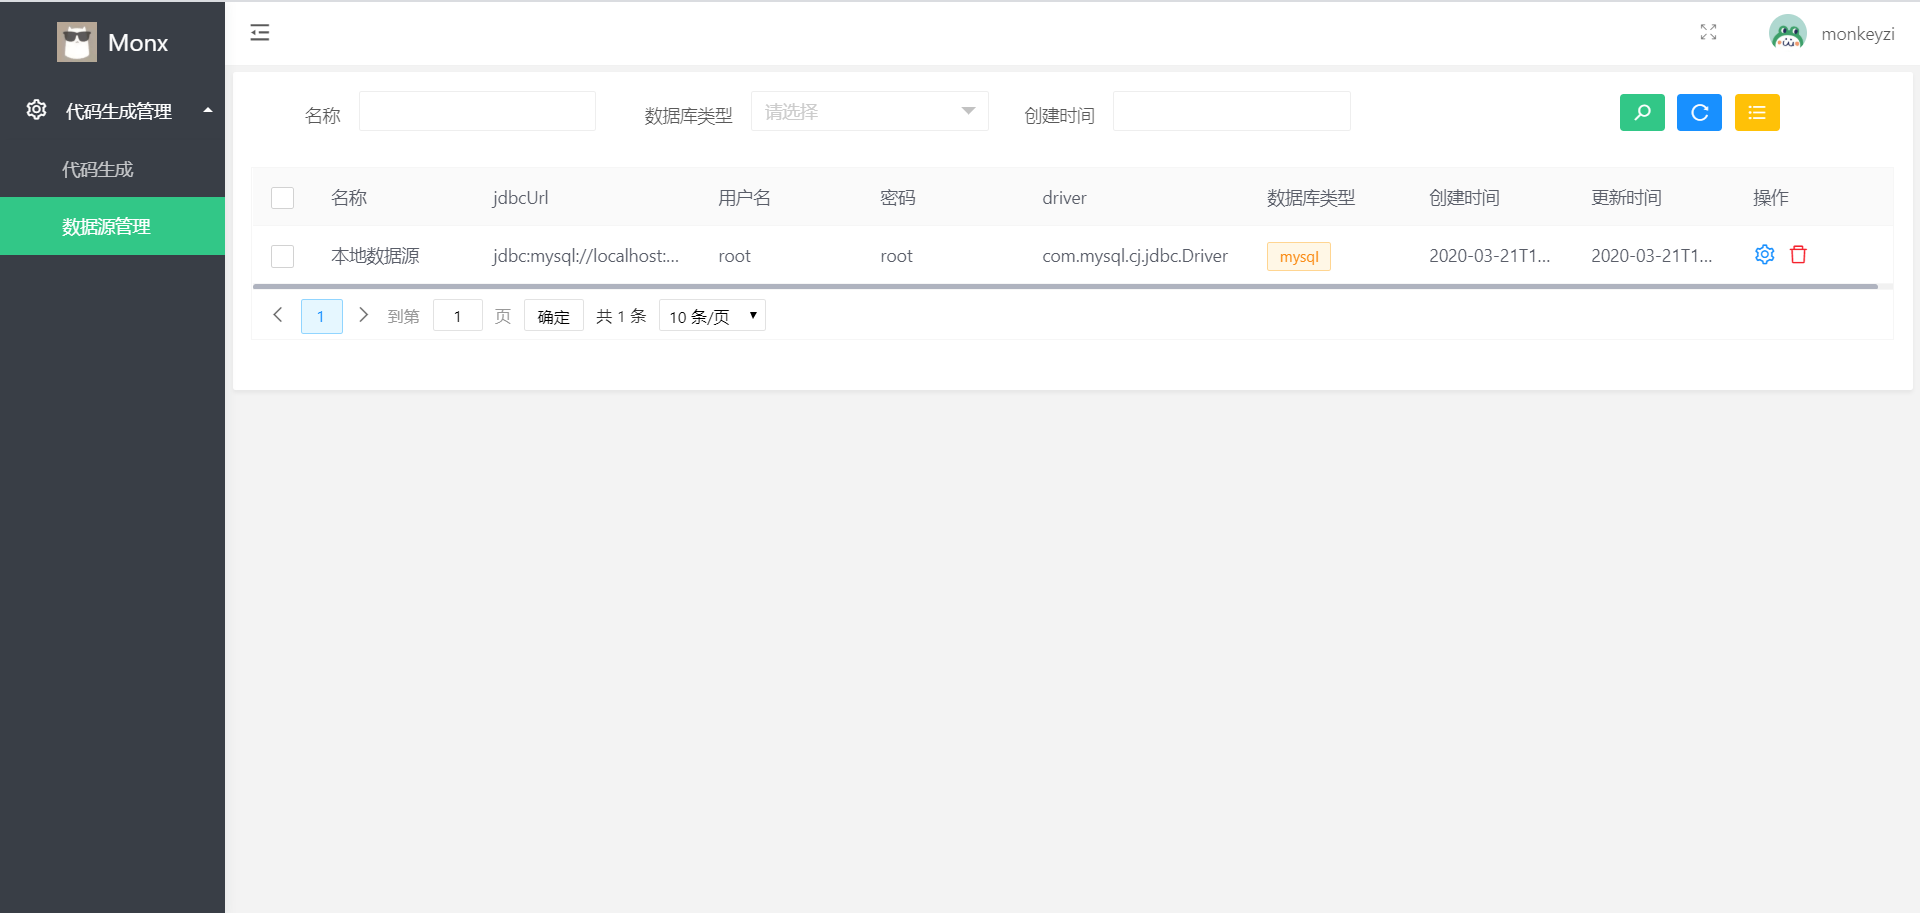This screenshot has width=1920, height=913.
Task: Click the driver column header
Action: [x=1064, y=198]
